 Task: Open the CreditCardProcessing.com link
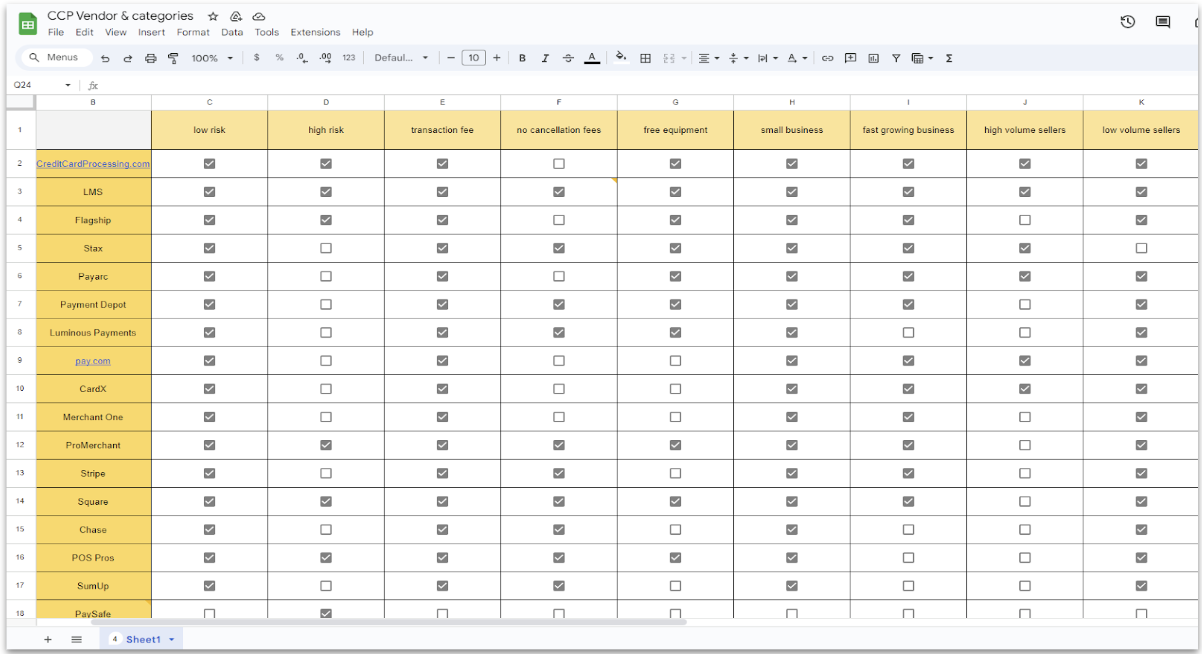pyautogui.click(x=93, y=163)
